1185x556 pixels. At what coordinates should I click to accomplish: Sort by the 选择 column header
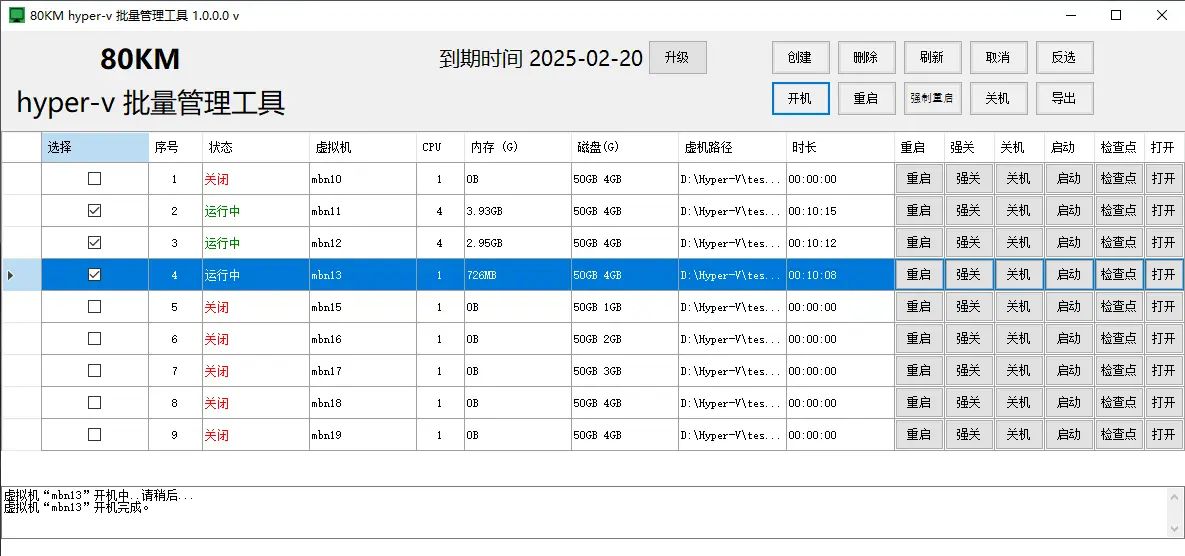coord(94,147)
